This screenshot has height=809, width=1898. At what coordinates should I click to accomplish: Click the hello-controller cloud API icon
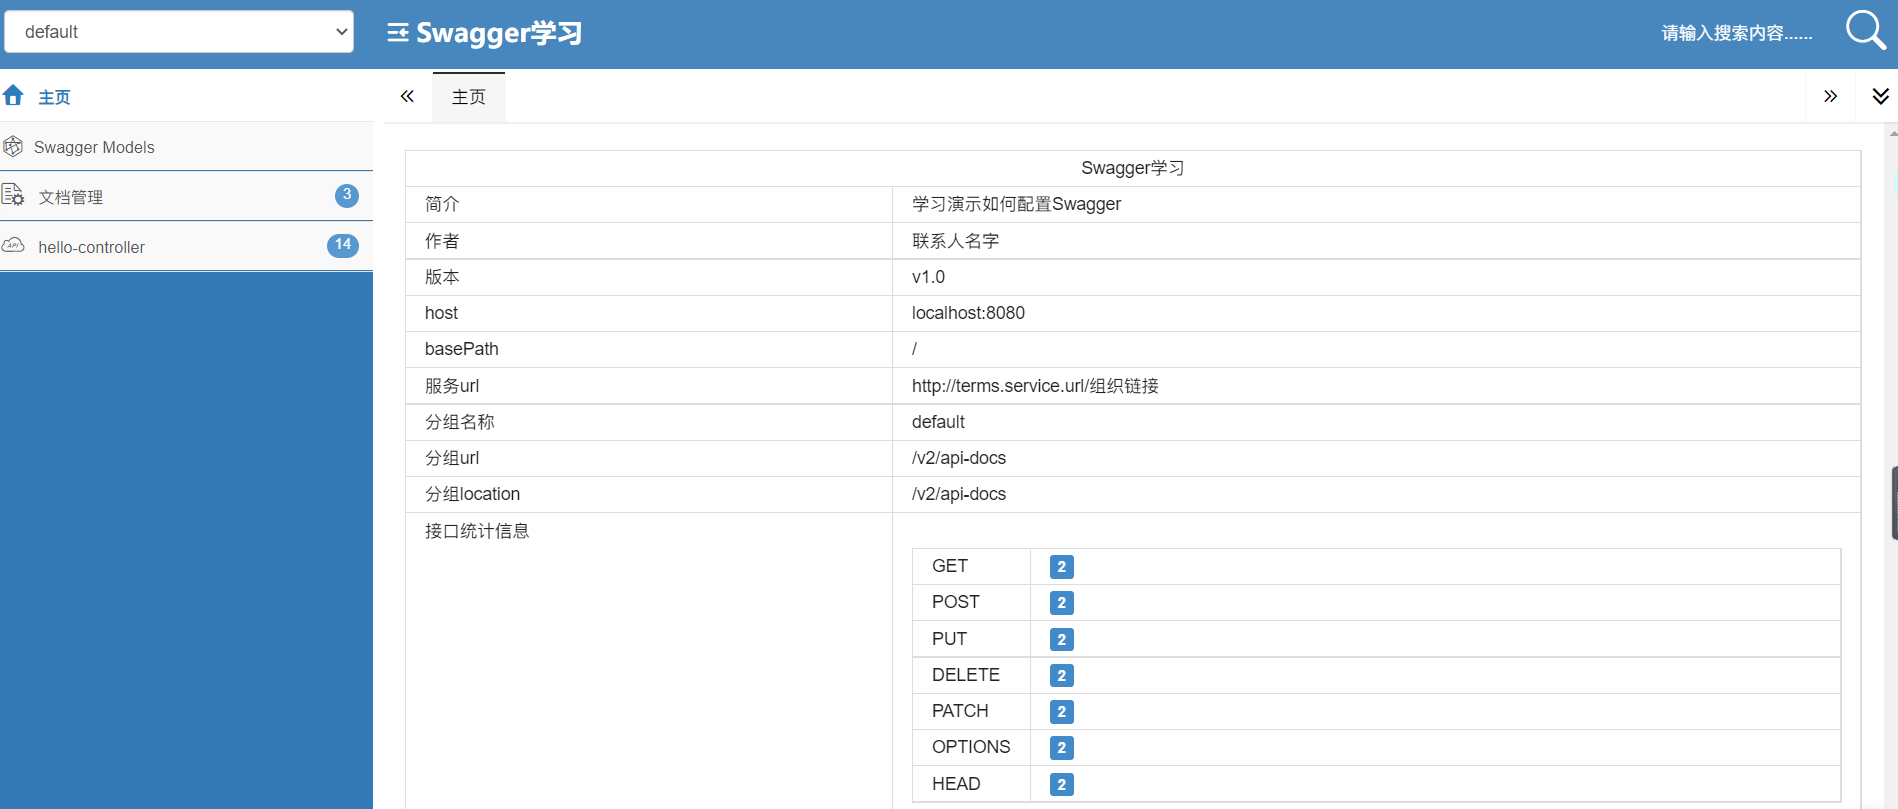13,246
